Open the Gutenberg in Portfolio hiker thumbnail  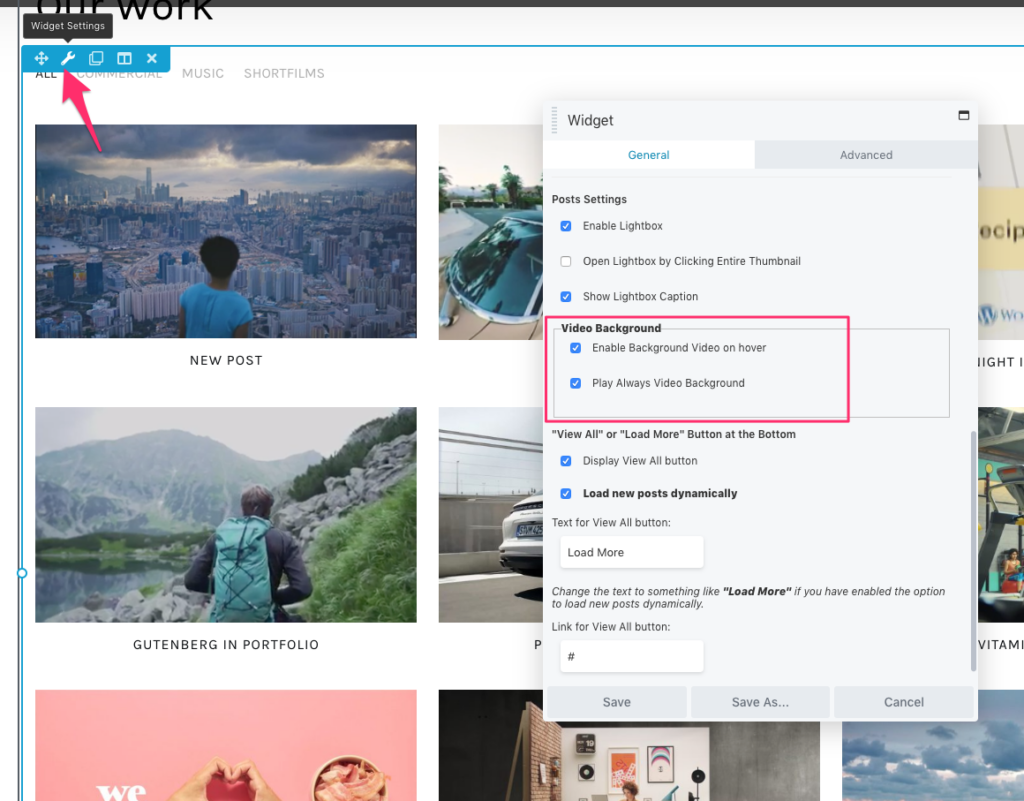point(226,514)
